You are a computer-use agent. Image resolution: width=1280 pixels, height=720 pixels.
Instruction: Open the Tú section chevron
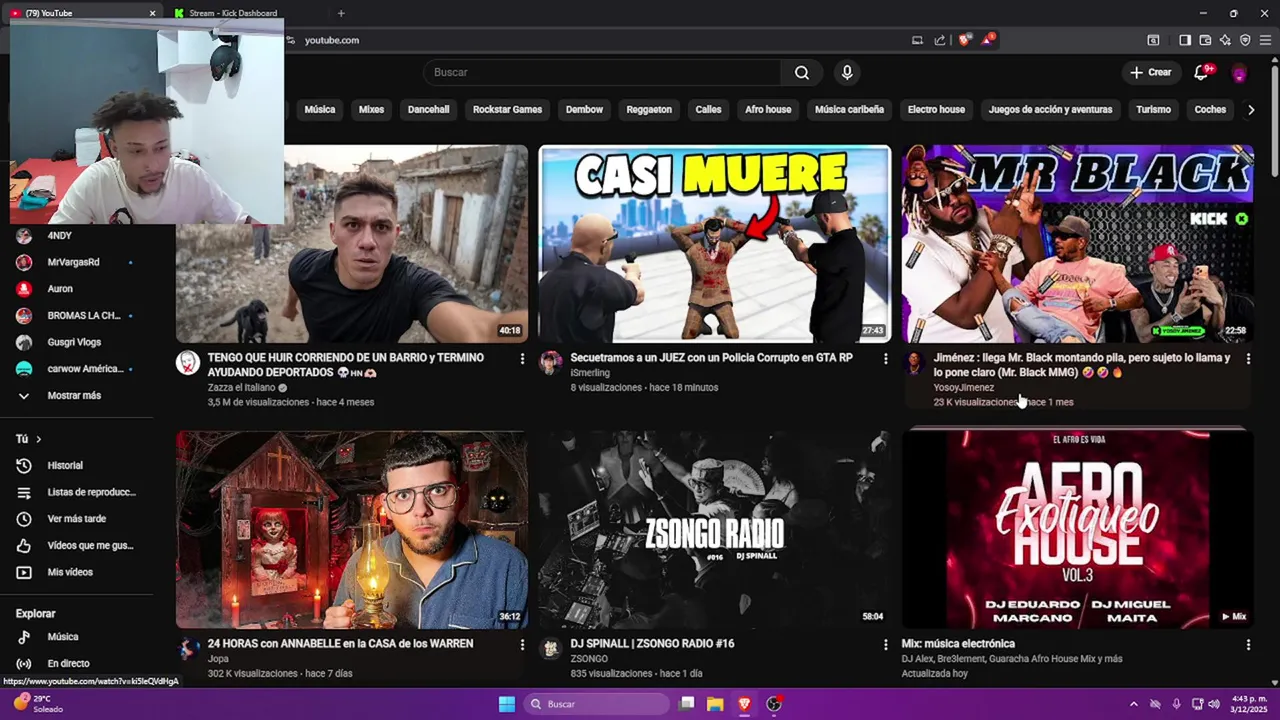[x=39, y=439]
